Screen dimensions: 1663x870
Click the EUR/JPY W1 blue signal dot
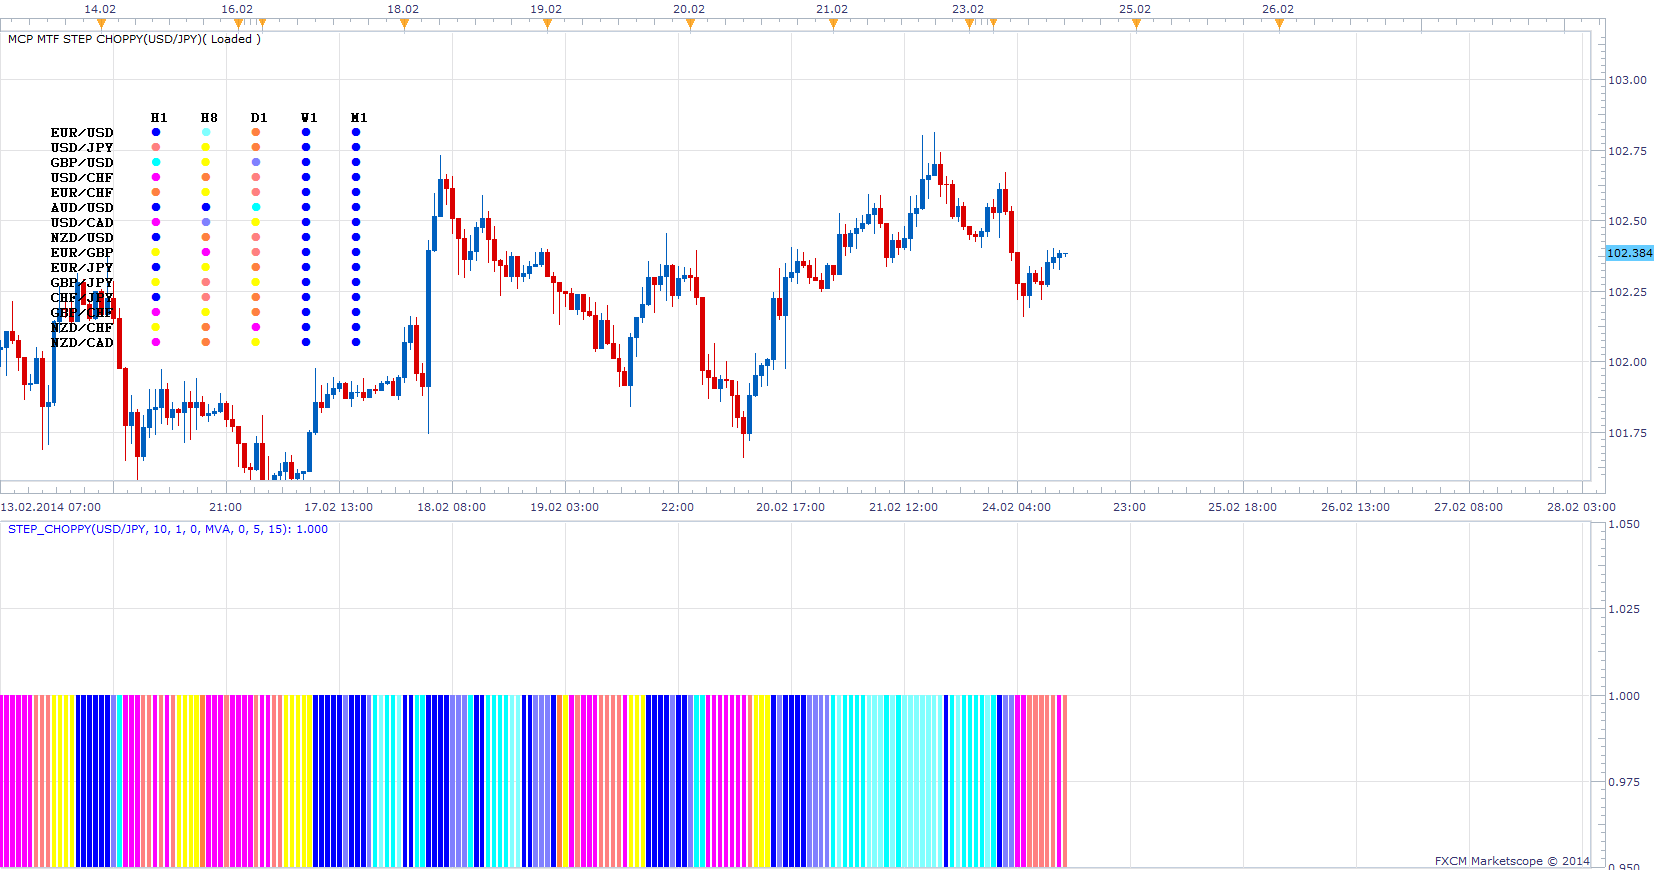pyautogui.click(x=306, y=267)
